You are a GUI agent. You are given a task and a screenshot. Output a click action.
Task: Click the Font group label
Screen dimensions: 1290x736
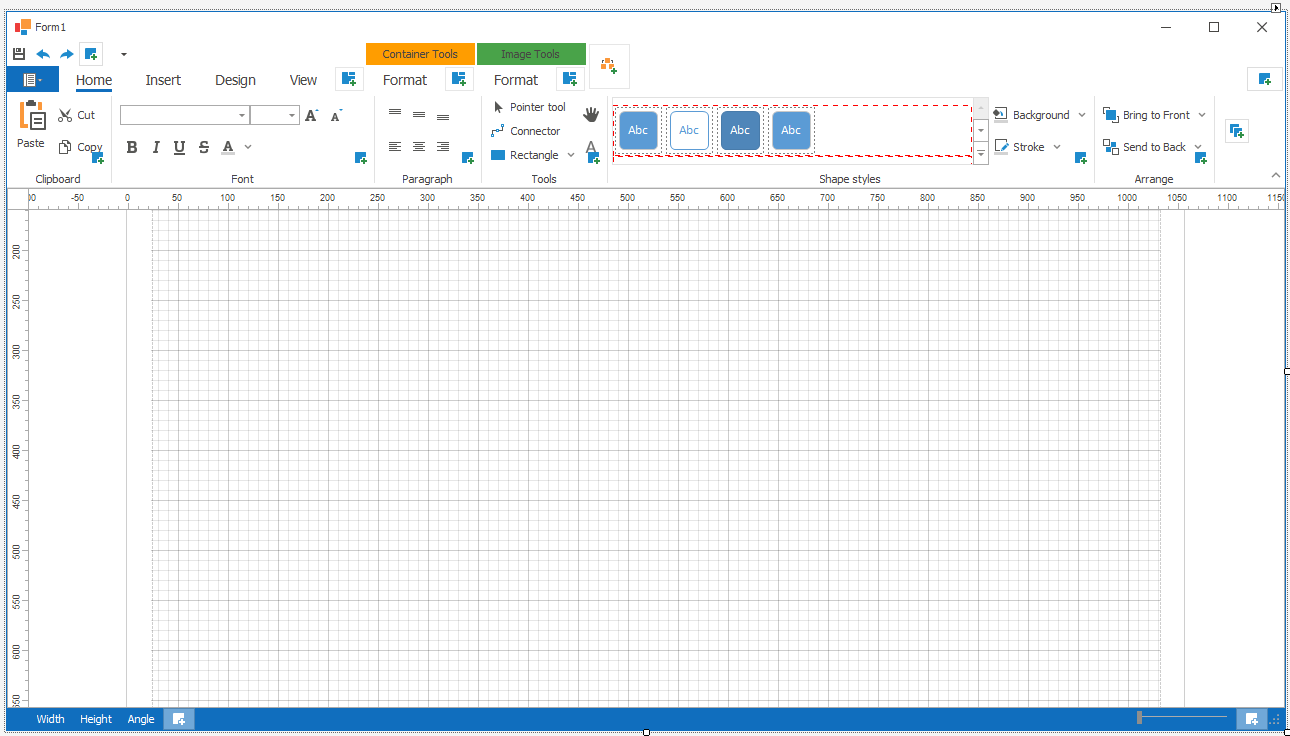(x=242, y=179)
